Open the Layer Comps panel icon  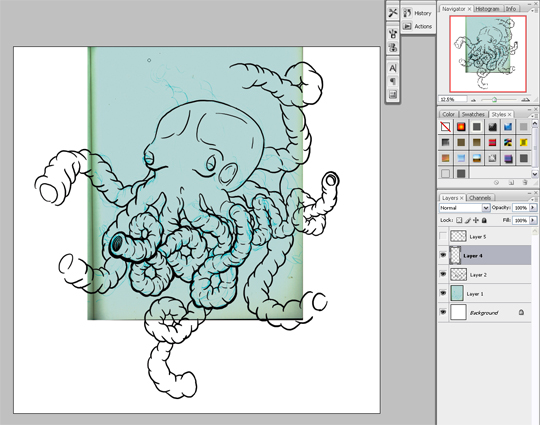393,94
